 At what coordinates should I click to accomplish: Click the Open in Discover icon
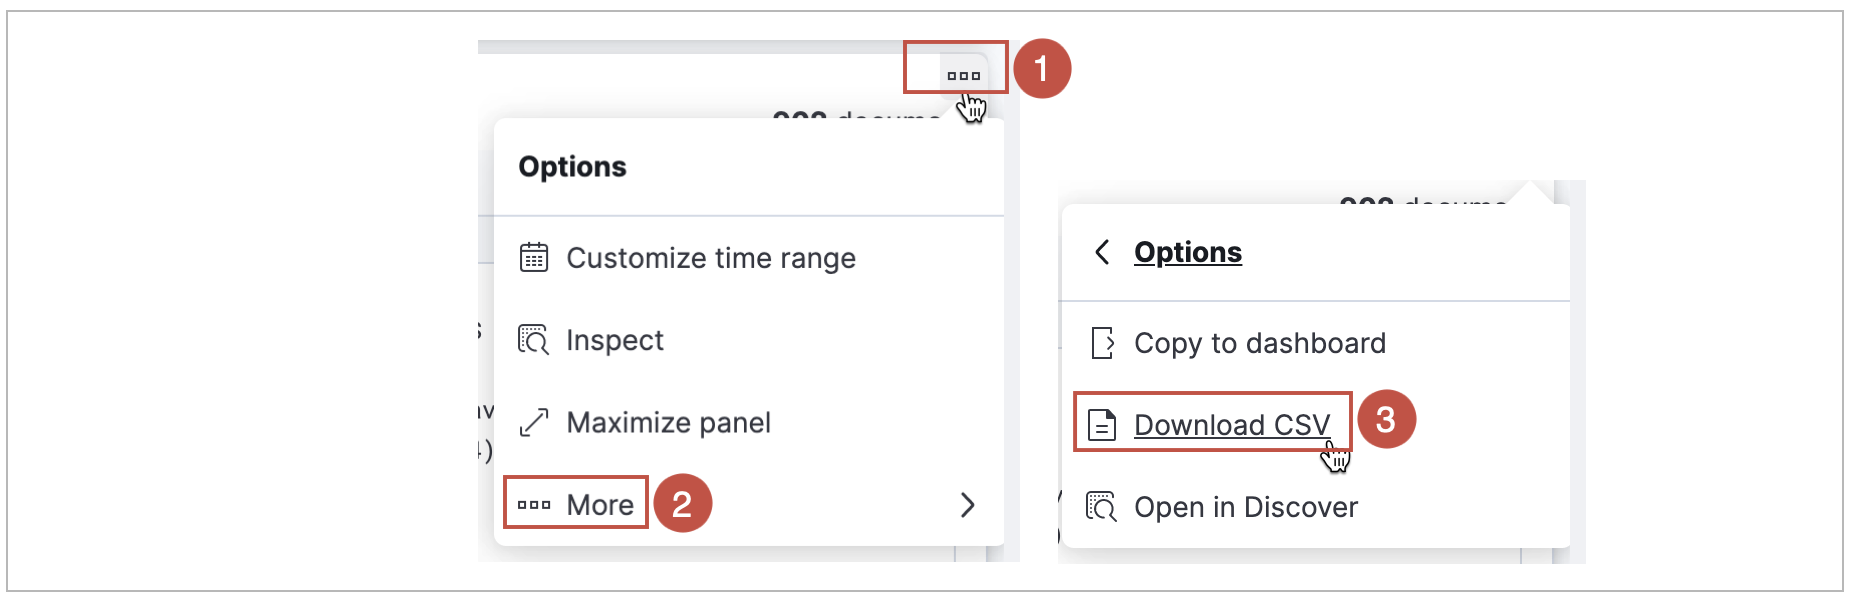coord(1102,507)
